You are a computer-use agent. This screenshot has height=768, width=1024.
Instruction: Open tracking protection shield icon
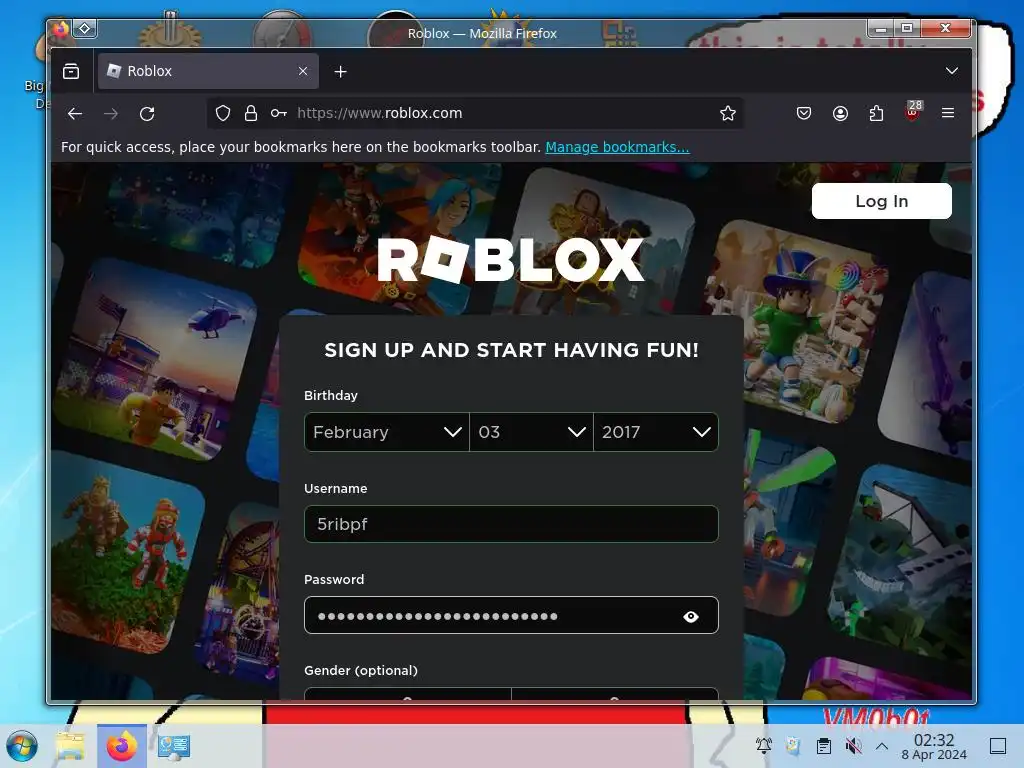223,113
